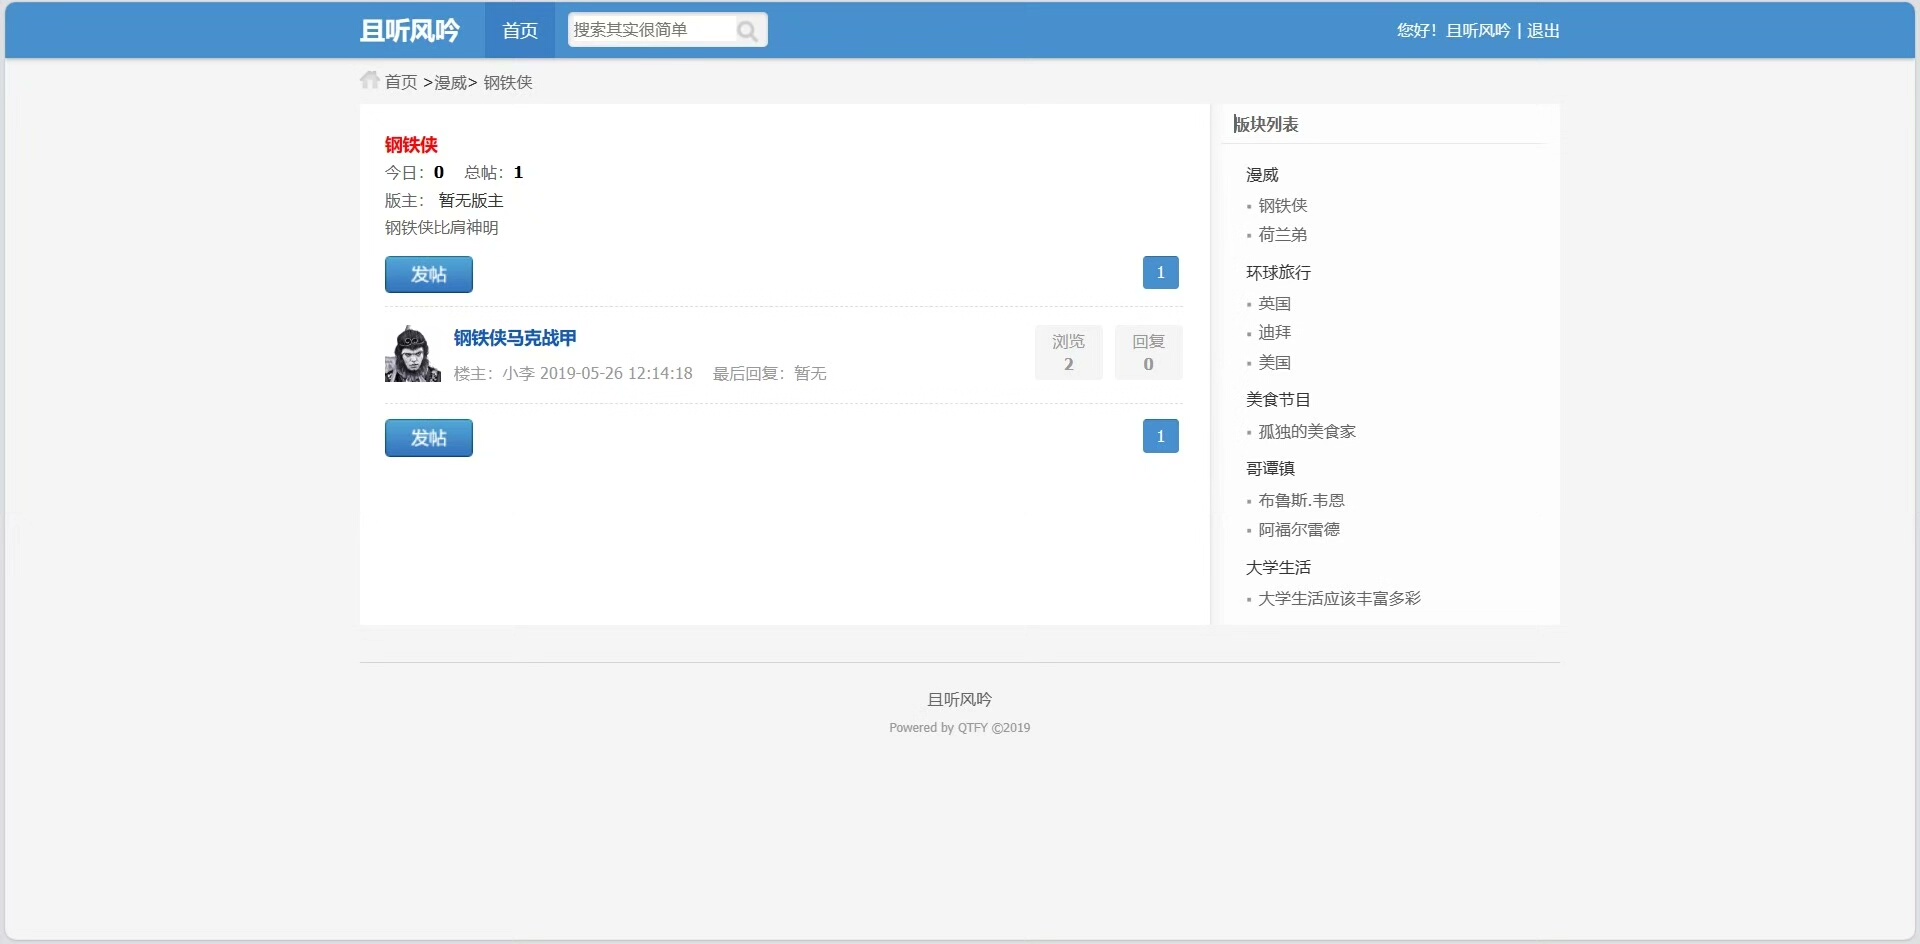
Task: Open the 哥谭镇 category
Action: tap(1270, 468)
